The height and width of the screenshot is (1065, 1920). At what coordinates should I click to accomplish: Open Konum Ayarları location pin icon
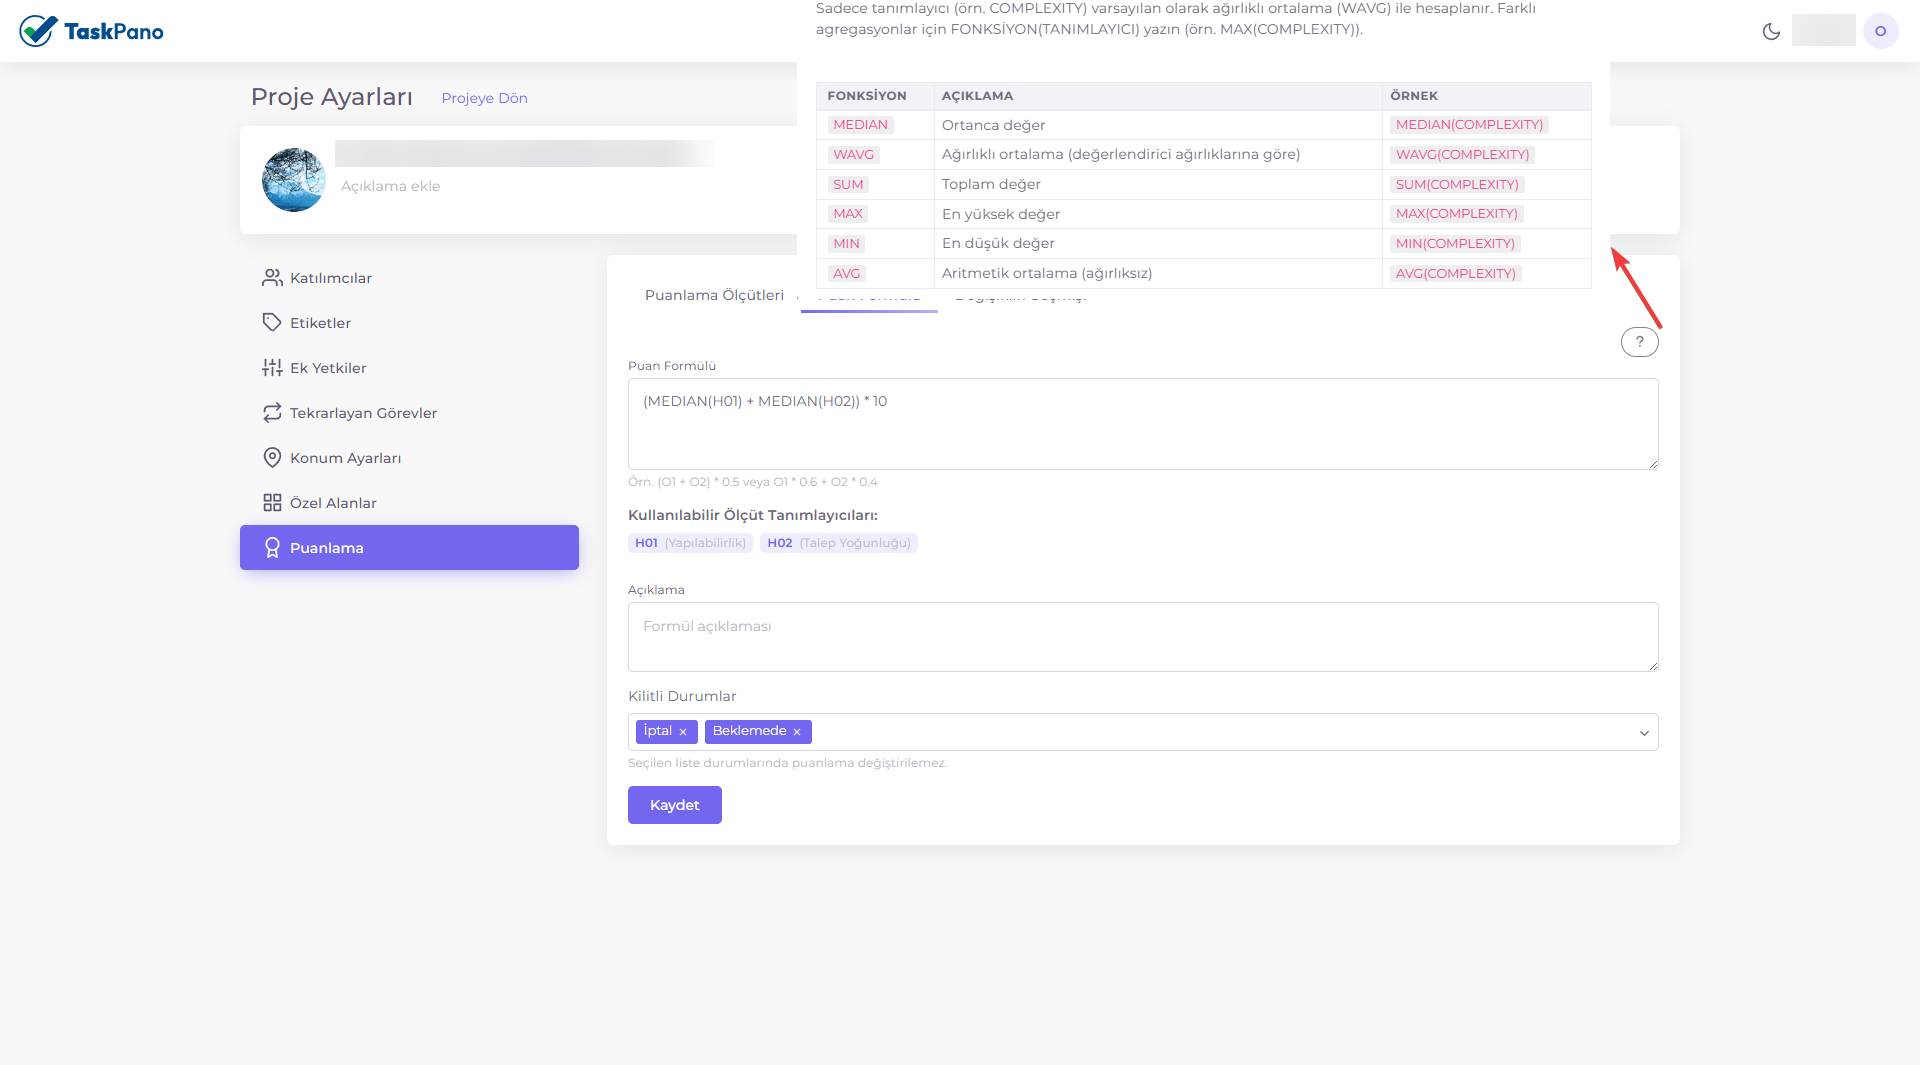coord(271,458)
